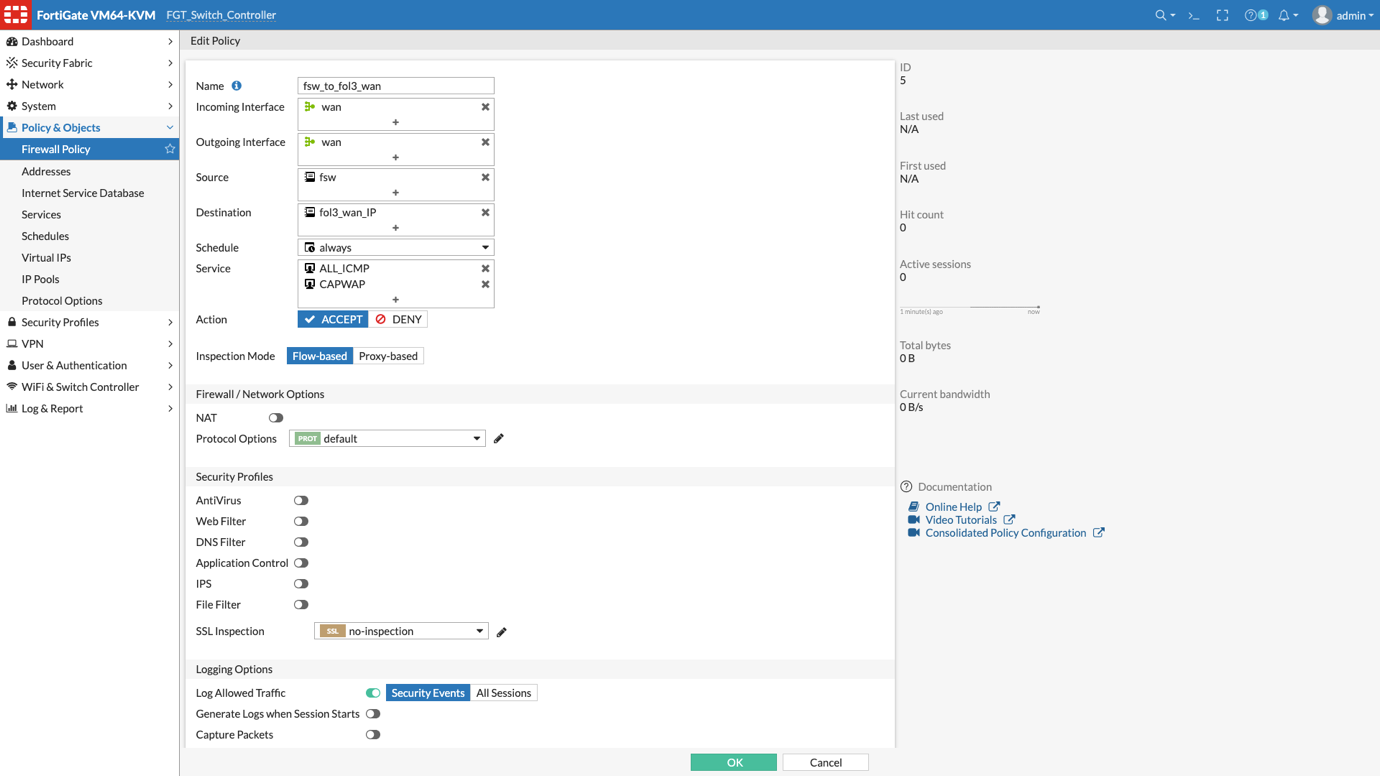Viewport: 1380px width, 776px height.
Task: Click the favorite star on Firewall Policy
Action: tap(170, 149)
